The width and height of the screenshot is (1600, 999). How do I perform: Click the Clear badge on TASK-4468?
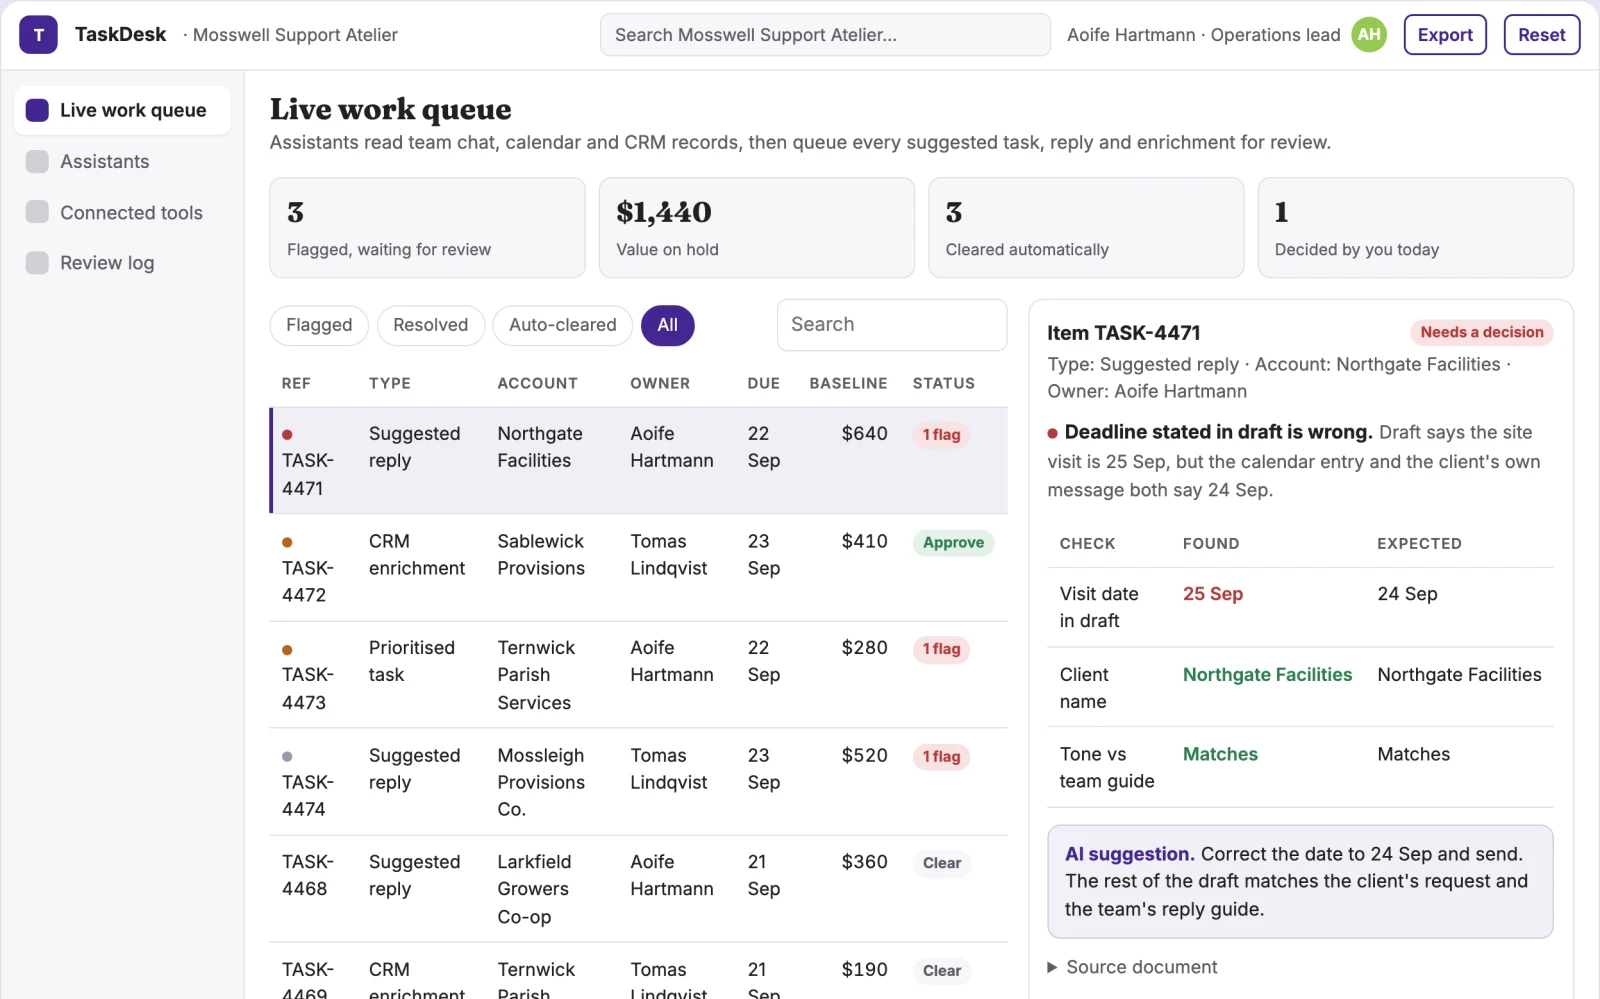coord(942,863)
